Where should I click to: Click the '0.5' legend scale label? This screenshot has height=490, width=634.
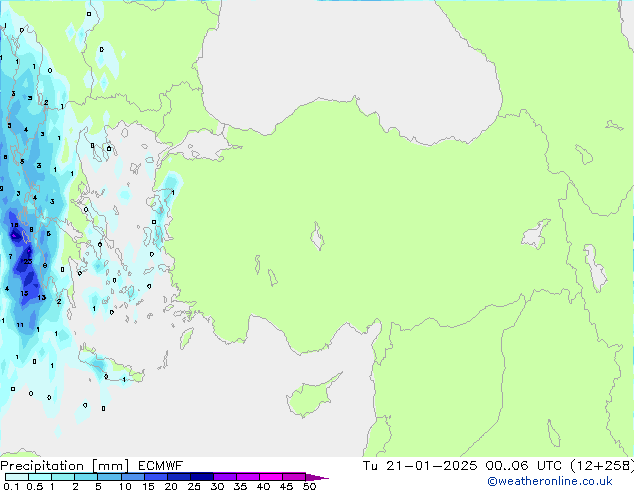tap(35, 486)
